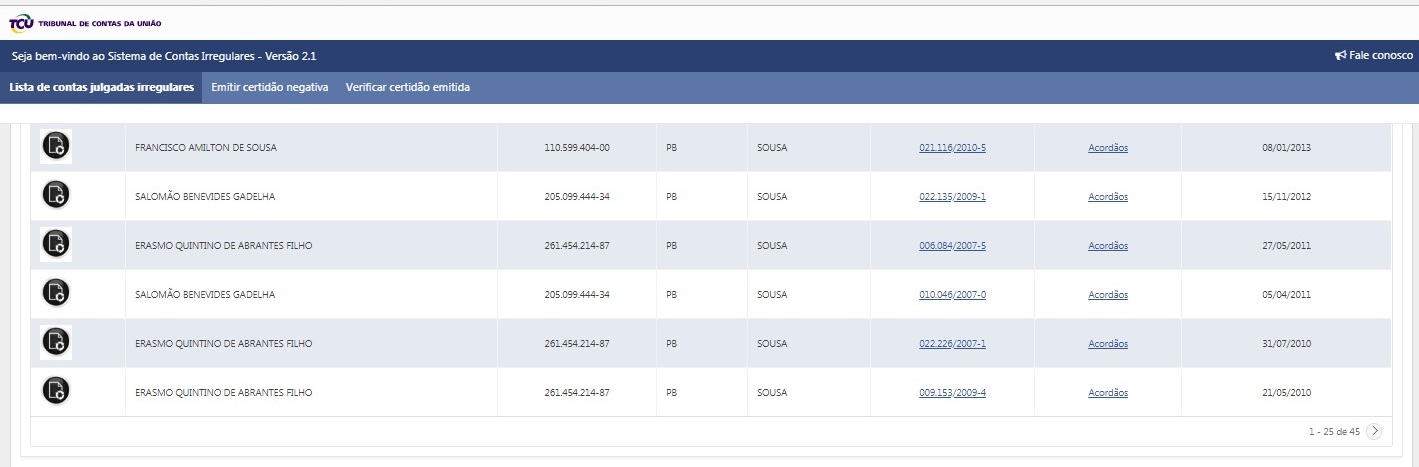Open document icon in row dated 27/05/2011
Image resolution: width=1419 pixels, height=467 pixels.
(56, 245)
